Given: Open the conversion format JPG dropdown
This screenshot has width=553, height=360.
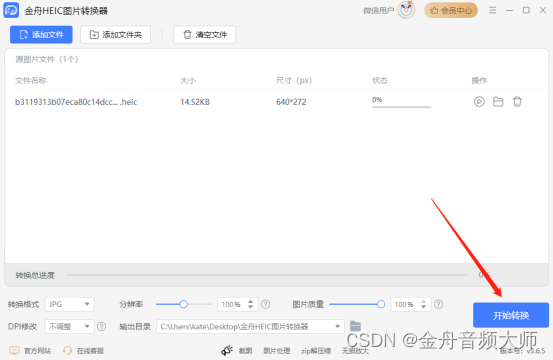Looking at the screenshot, I should click(x=69, y=304).
